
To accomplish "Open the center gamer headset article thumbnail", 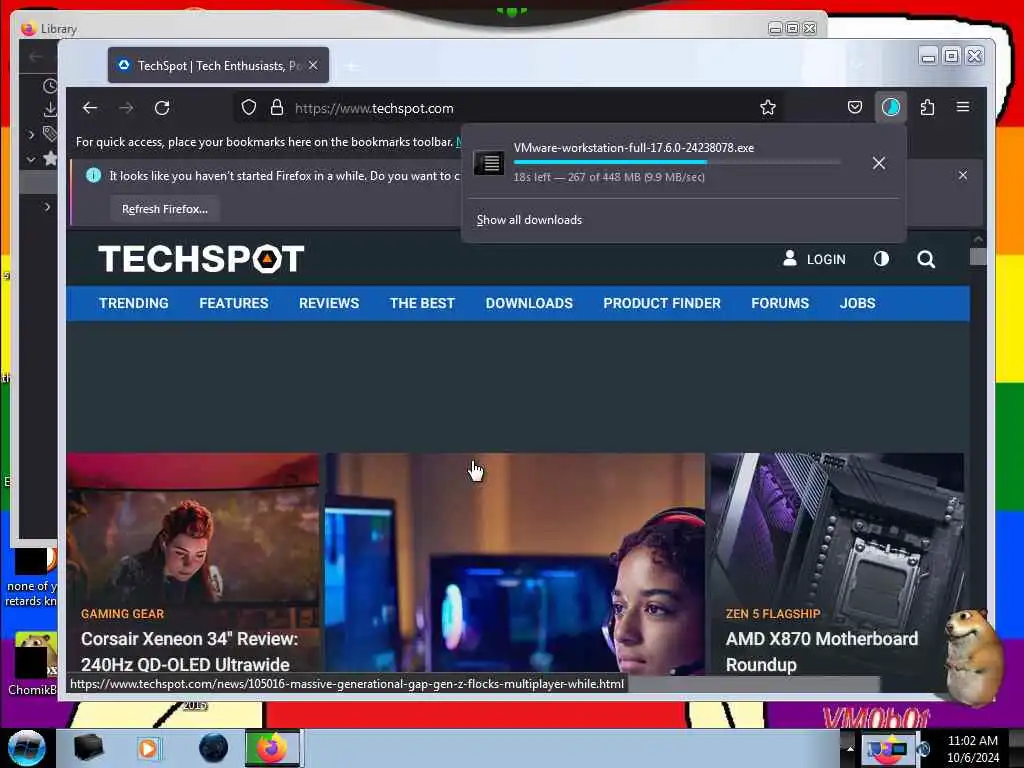I will (515, 563).
